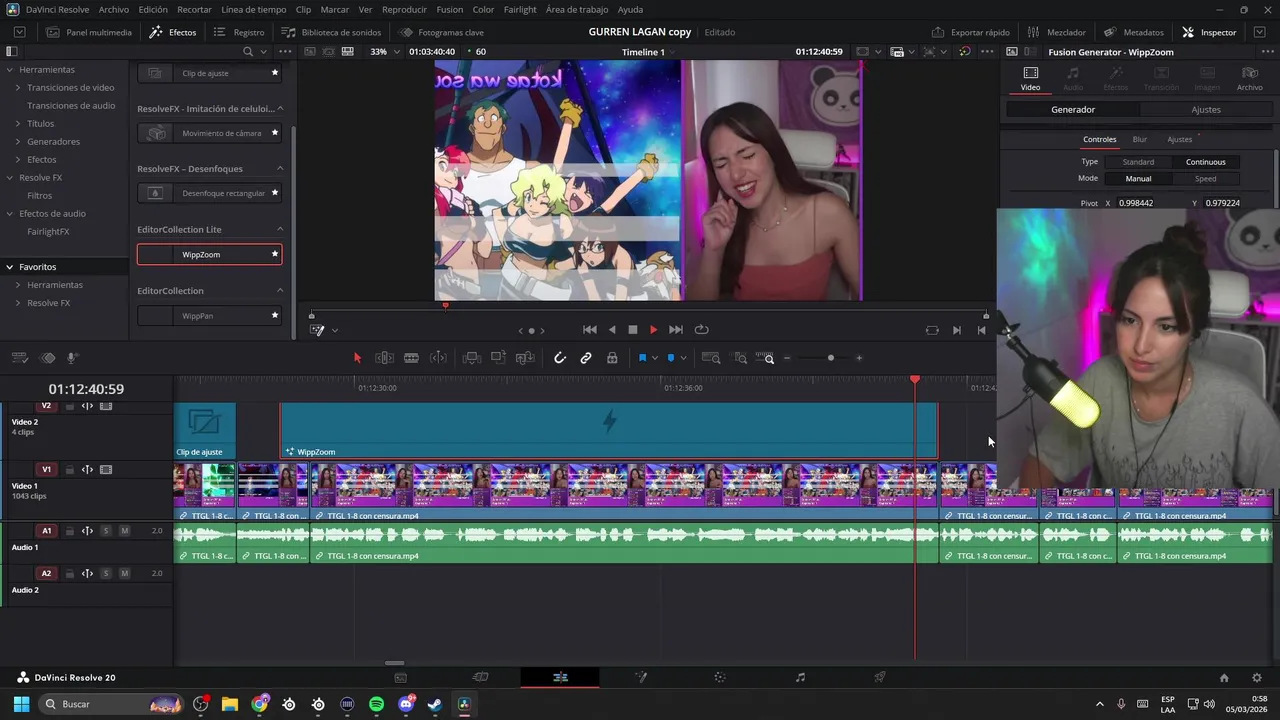Click the detail zoom icon

pos(740,358)
